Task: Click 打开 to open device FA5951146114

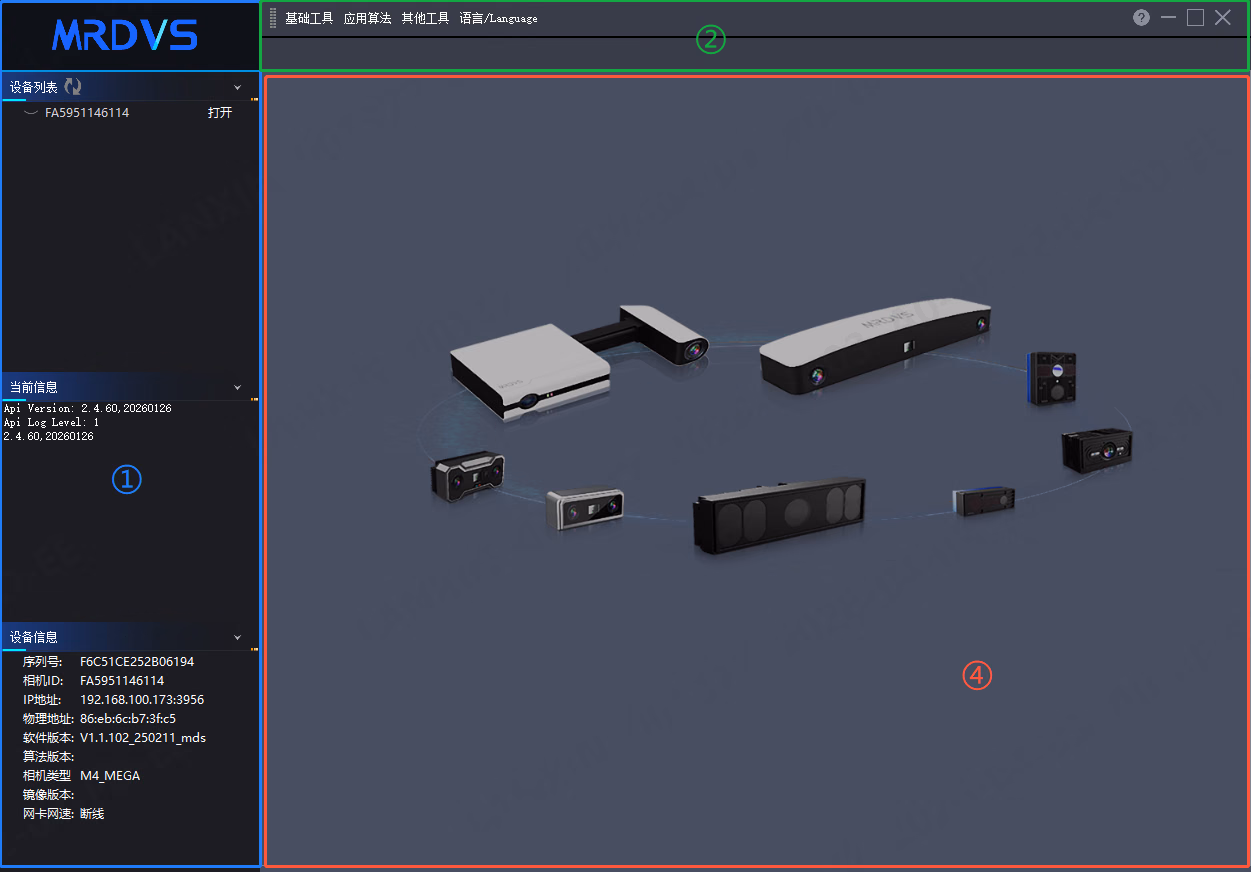Action: coord(220,113)
